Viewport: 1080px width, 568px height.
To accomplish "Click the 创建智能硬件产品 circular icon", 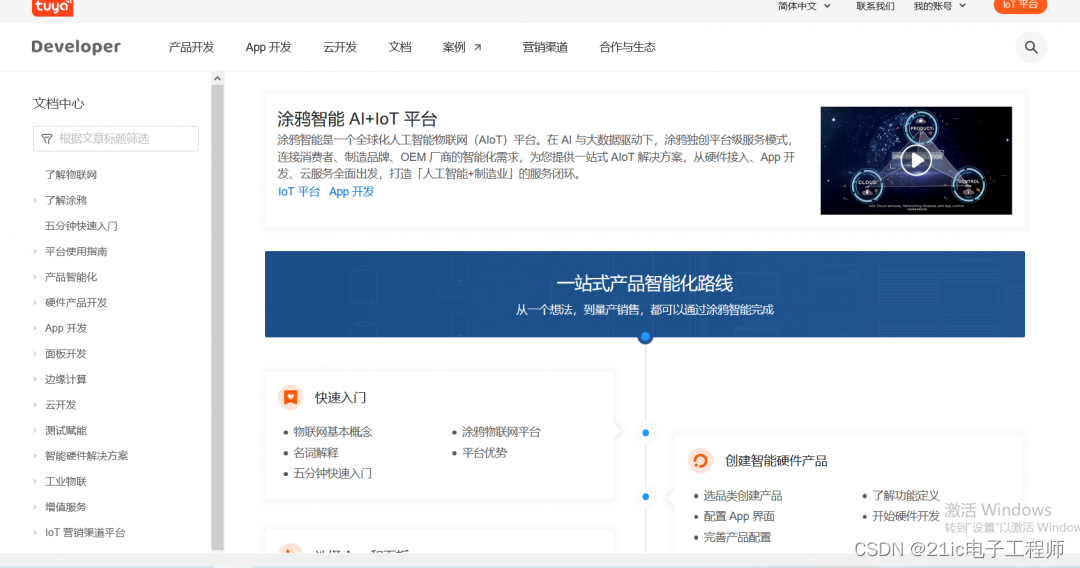I will click(700, 461).
